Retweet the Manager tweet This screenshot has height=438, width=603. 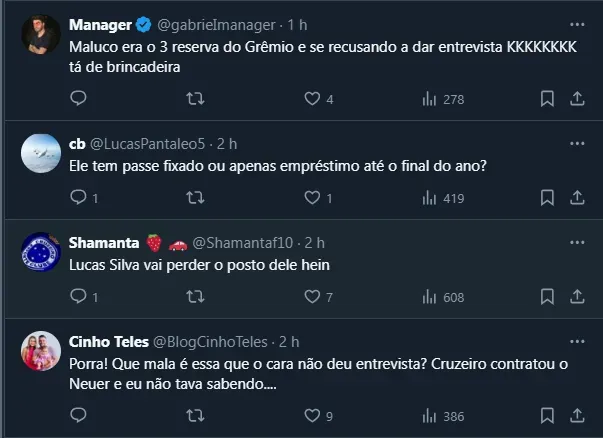[x=196, y=99]
